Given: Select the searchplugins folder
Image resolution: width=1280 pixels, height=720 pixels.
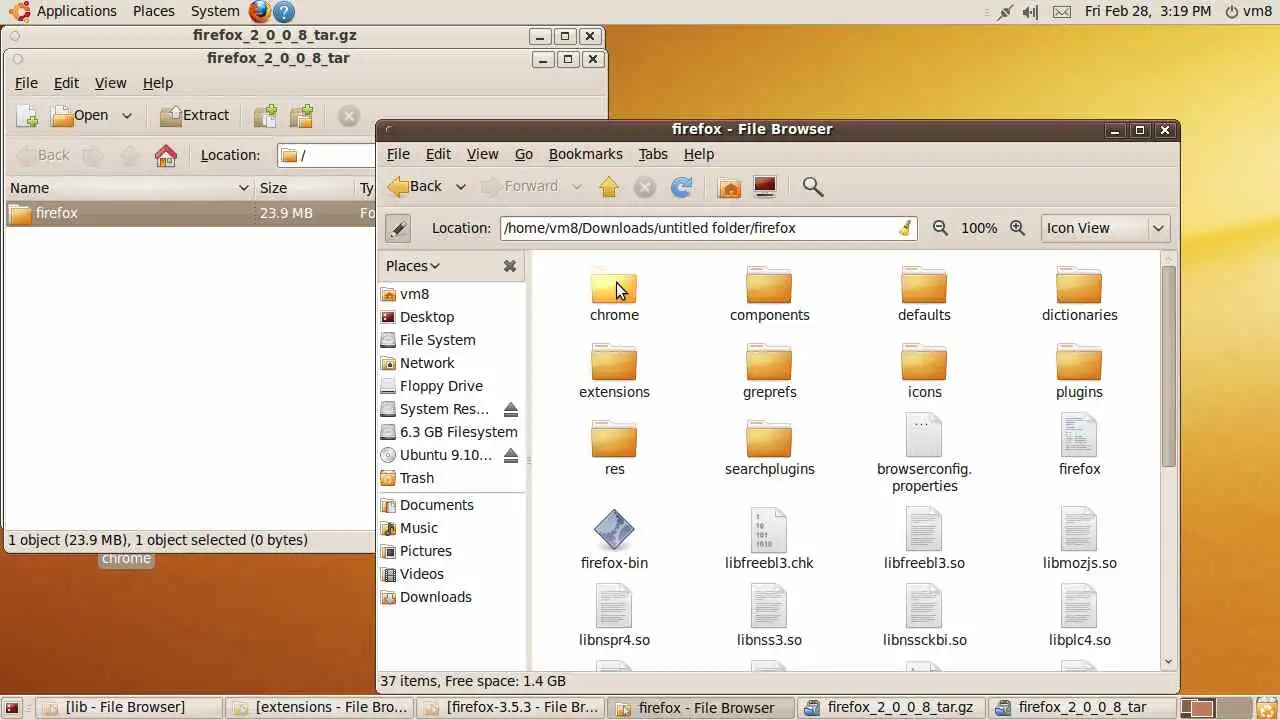Looking at the screenshot, I should (x=769, y=449).
